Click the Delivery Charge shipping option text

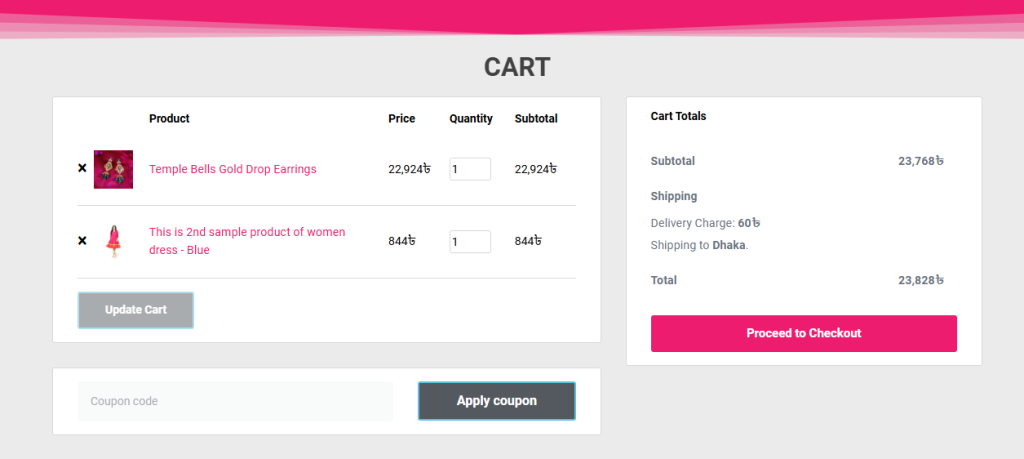pos(698,223)
